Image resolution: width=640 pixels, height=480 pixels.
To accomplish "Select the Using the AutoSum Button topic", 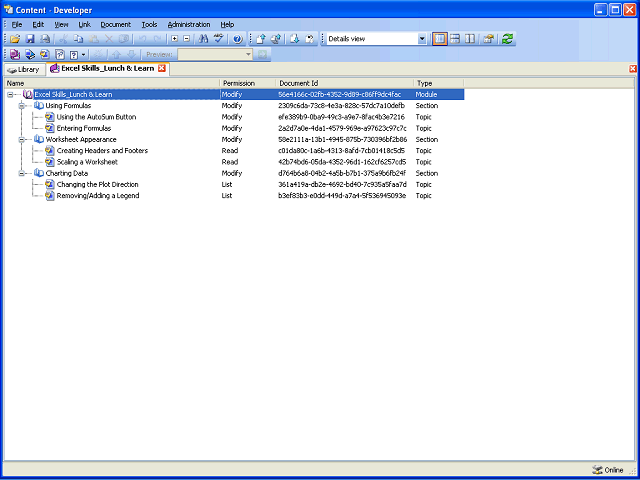I will tap(96, 117).
